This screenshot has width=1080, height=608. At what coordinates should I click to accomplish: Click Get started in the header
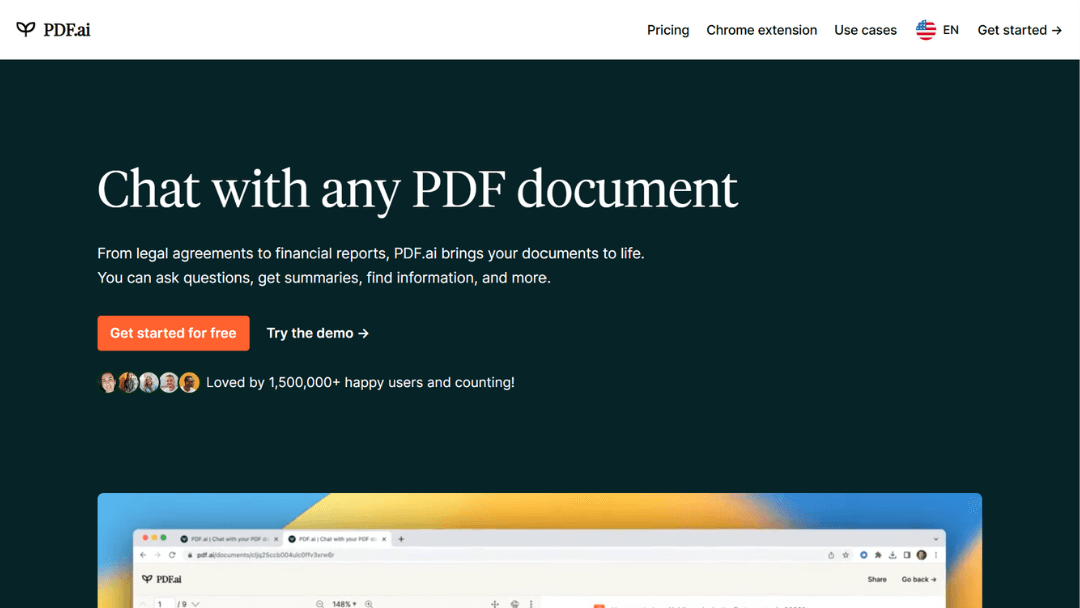1019,30
